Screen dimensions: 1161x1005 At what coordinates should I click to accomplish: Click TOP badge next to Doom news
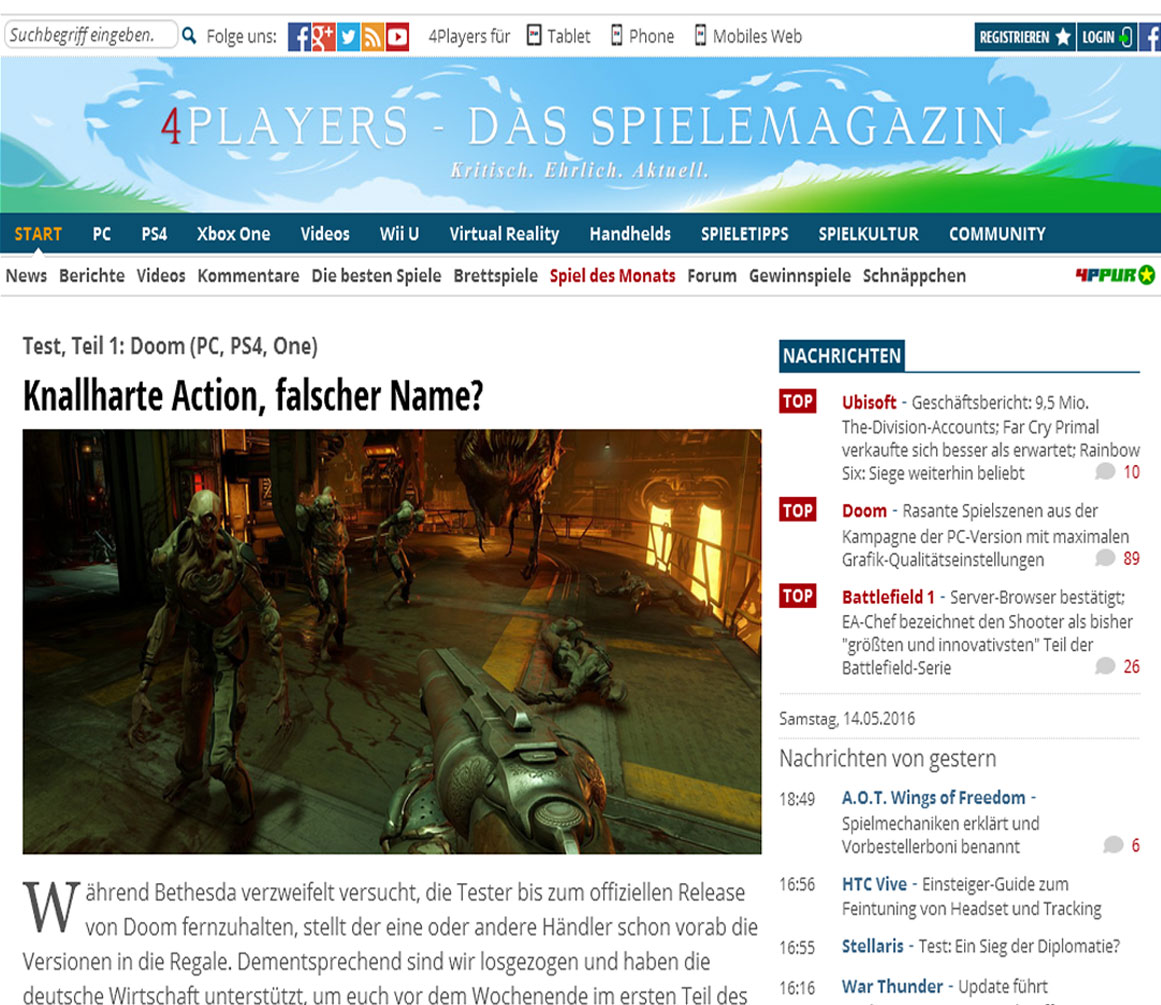pyautogui.click(x=797, y=510)
